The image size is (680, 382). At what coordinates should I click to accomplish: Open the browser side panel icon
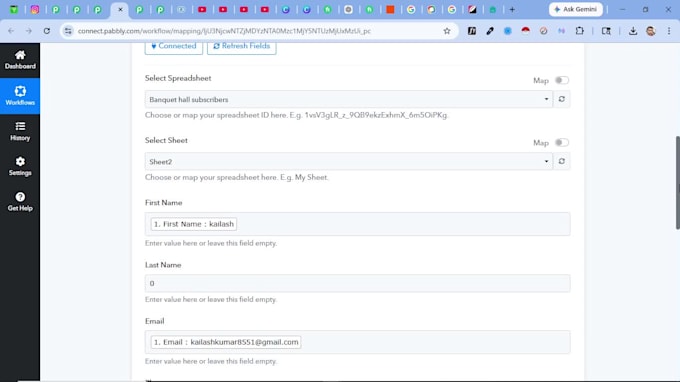(606, 31)
